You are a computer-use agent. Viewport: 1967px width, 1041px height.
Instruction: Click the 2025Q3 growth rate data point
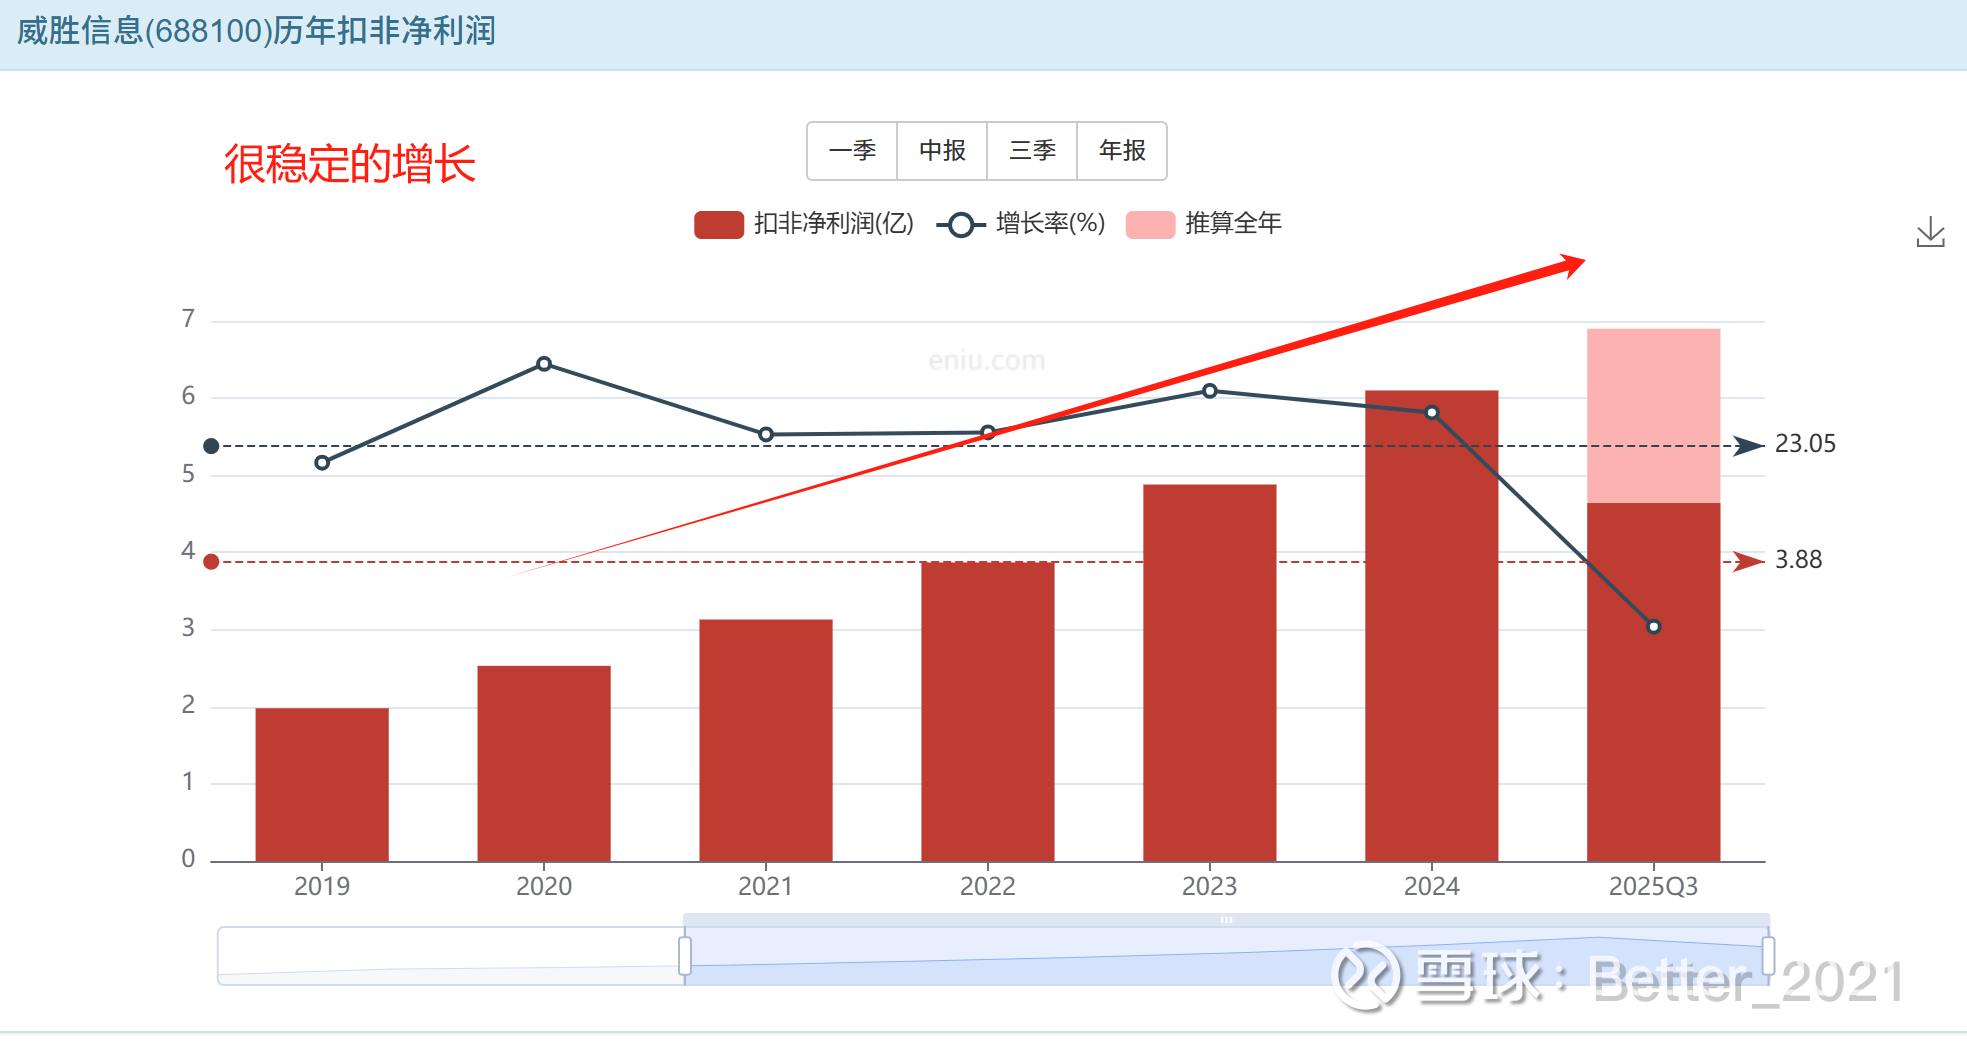(1654, 627)
